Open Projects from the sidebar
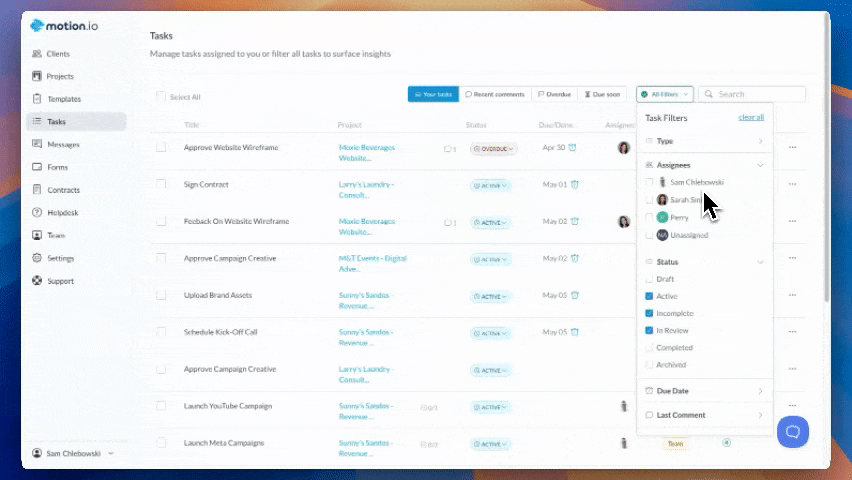852x480 pixels. pyautogui.click(x=53, y=76)
